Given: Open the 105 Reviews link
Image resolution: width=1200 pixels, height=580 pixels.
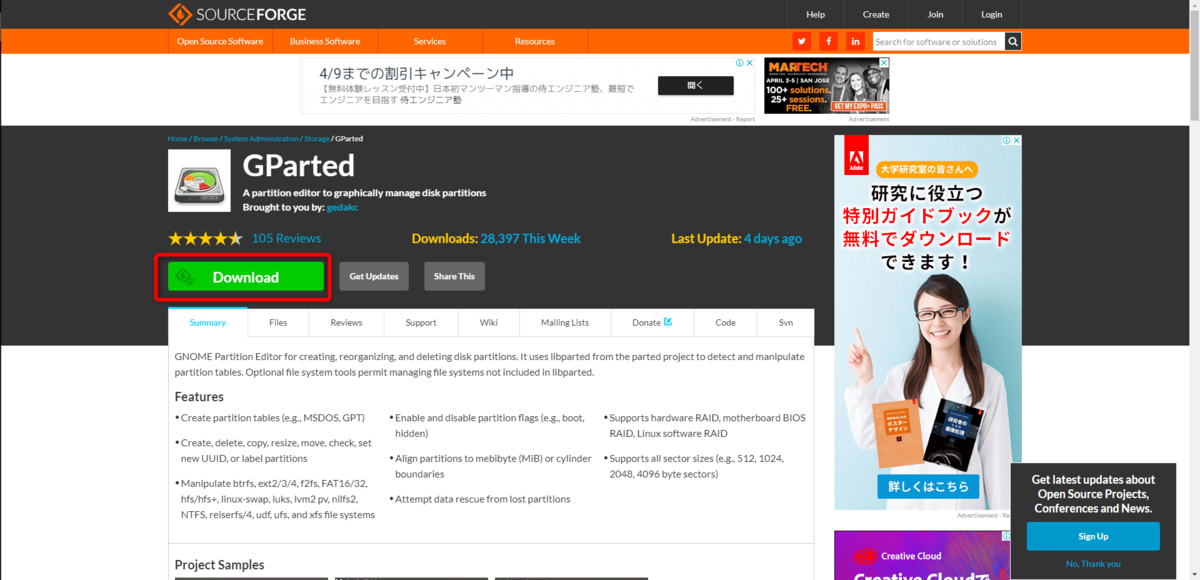Looking at the screenshot, I should (x=286, y=239).
